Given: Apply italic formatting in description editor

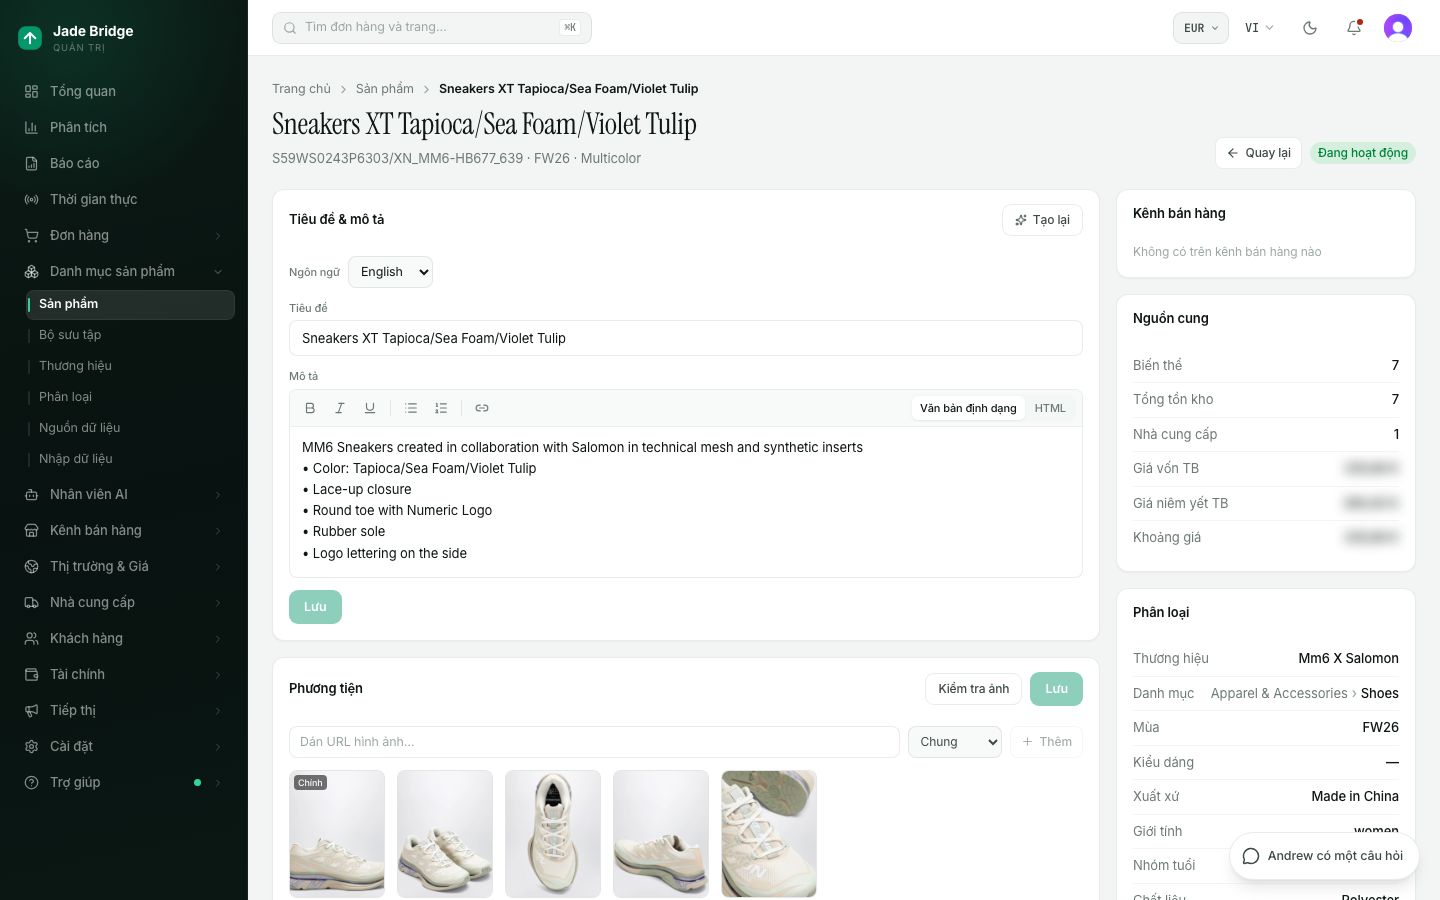Looking at the screenshot, I should (340, 408).
